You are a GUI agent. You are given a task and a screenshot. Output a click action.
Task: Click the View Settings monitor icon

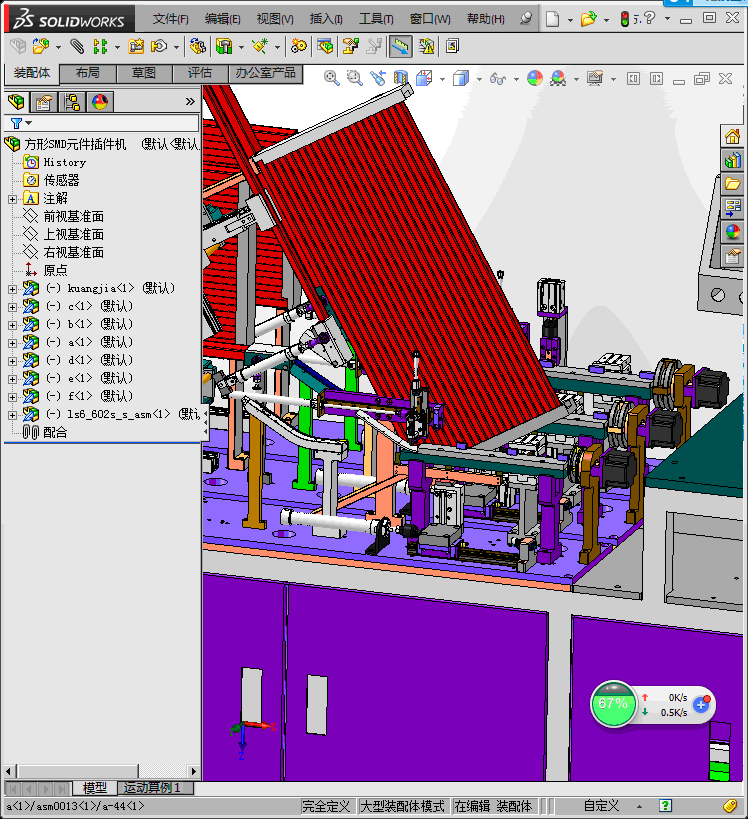(594, 78)
